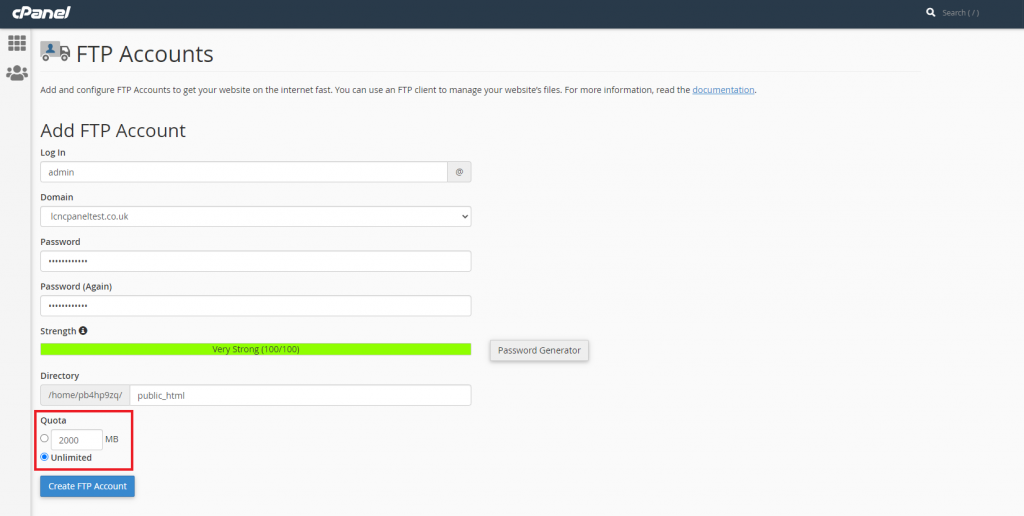
Task: Click the Very Strong strength bar
Action: (x=255, y=349)
